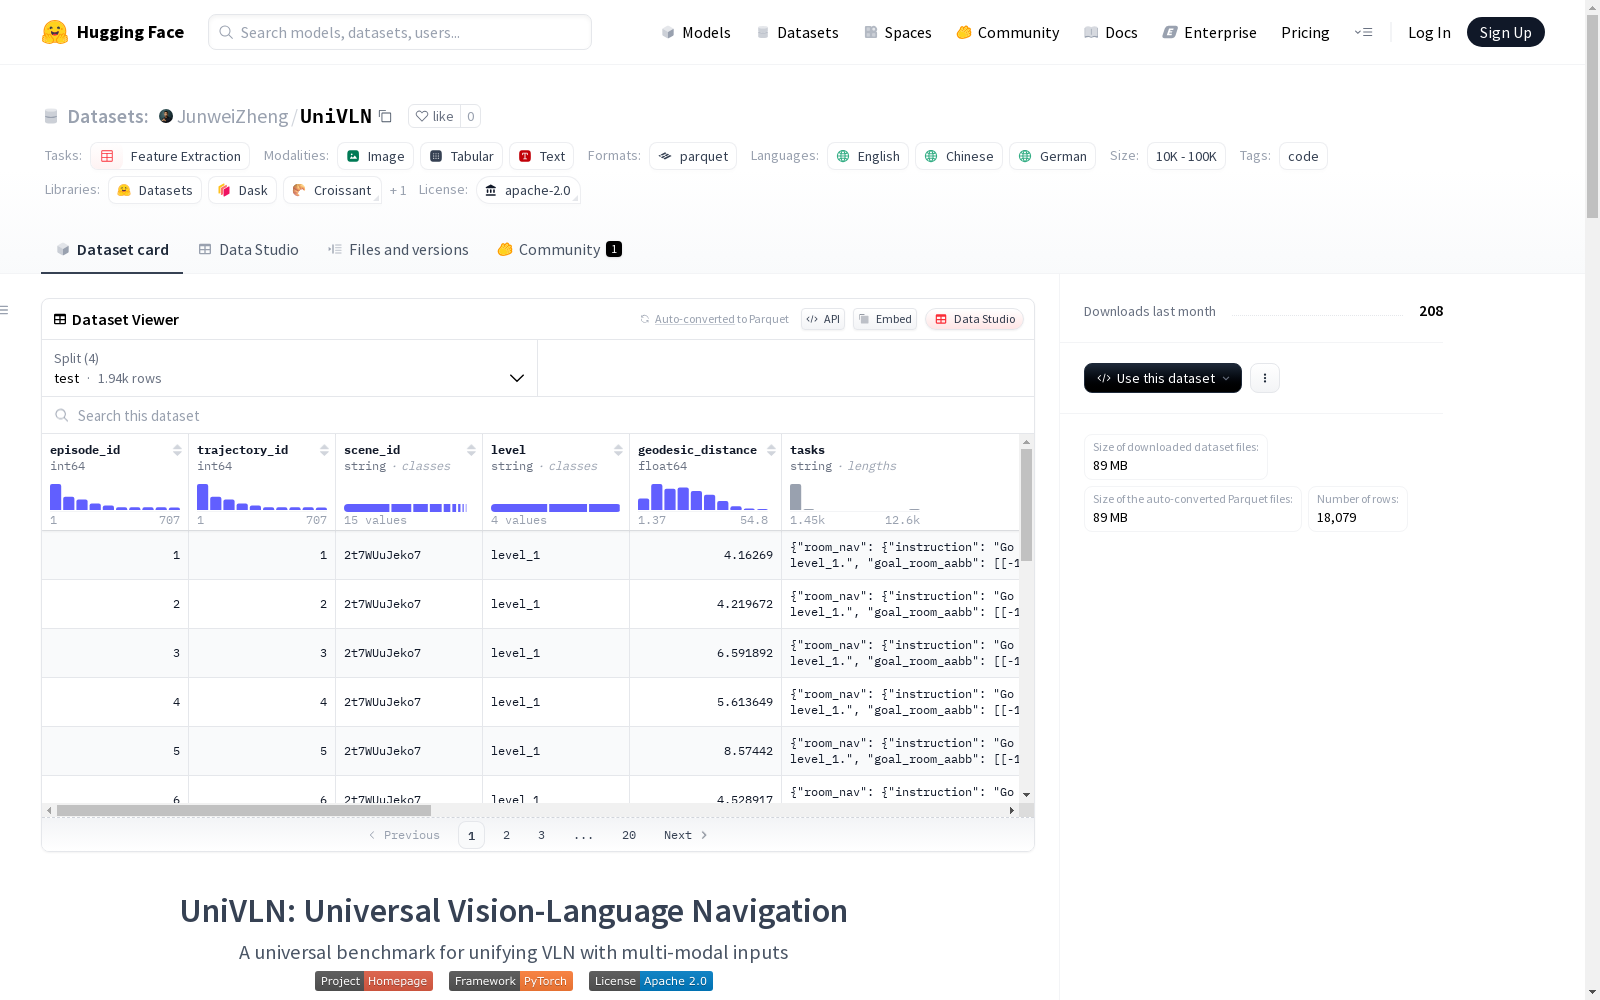
Task: Sort episode_id column
Action: point(177,450)
